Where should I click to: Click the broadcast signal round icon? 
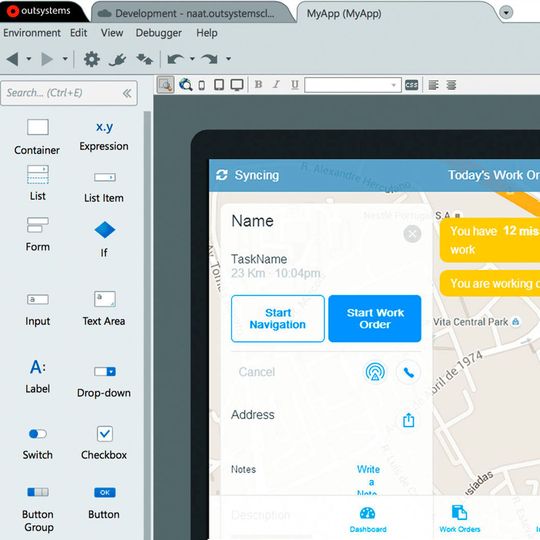click(375, 372)
